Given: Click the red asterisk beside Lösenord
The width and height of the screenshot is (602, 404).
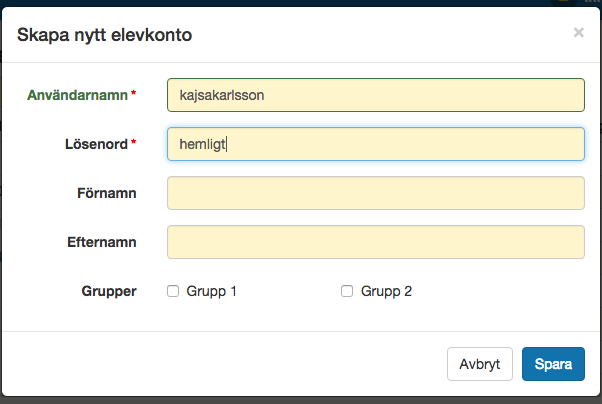Looking at the screenshot, I should [134, 144].
